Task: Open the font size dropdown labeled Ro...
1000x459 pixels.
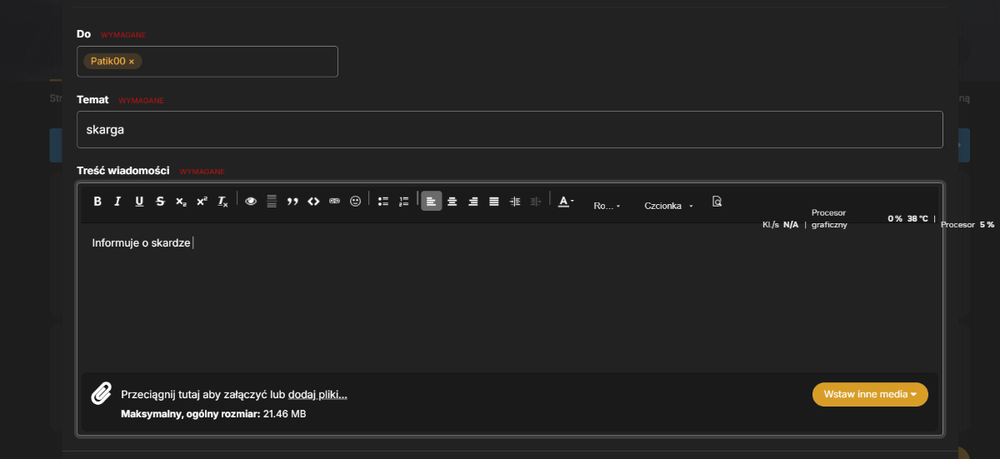Action: point(607,206)
